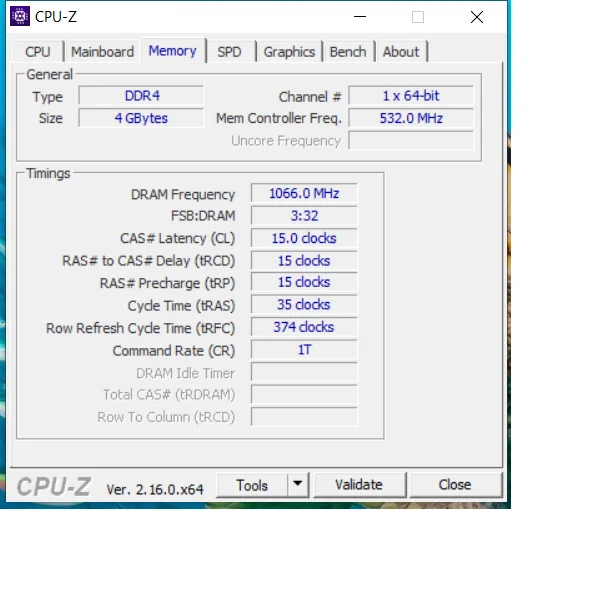Open the Graphics tab

coord(289,52)
